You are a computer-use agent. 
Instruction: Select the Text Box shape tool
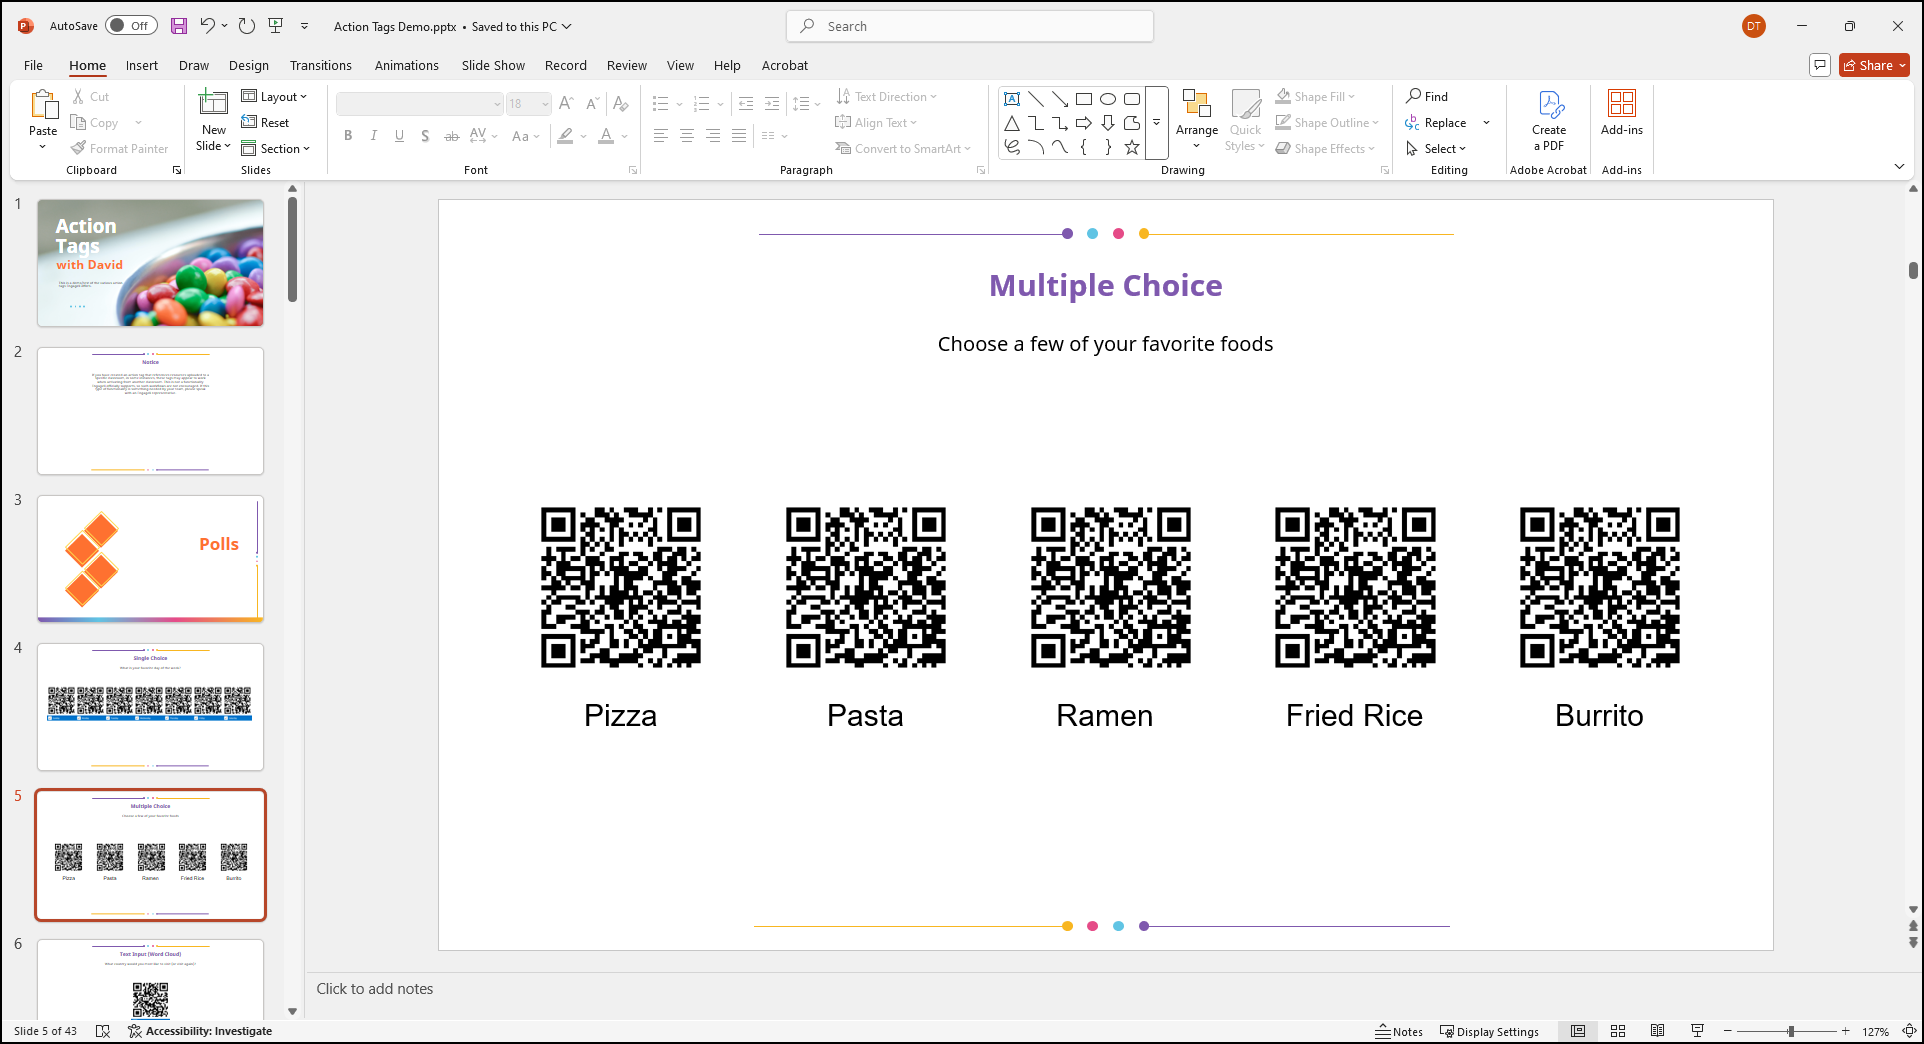1012,99
